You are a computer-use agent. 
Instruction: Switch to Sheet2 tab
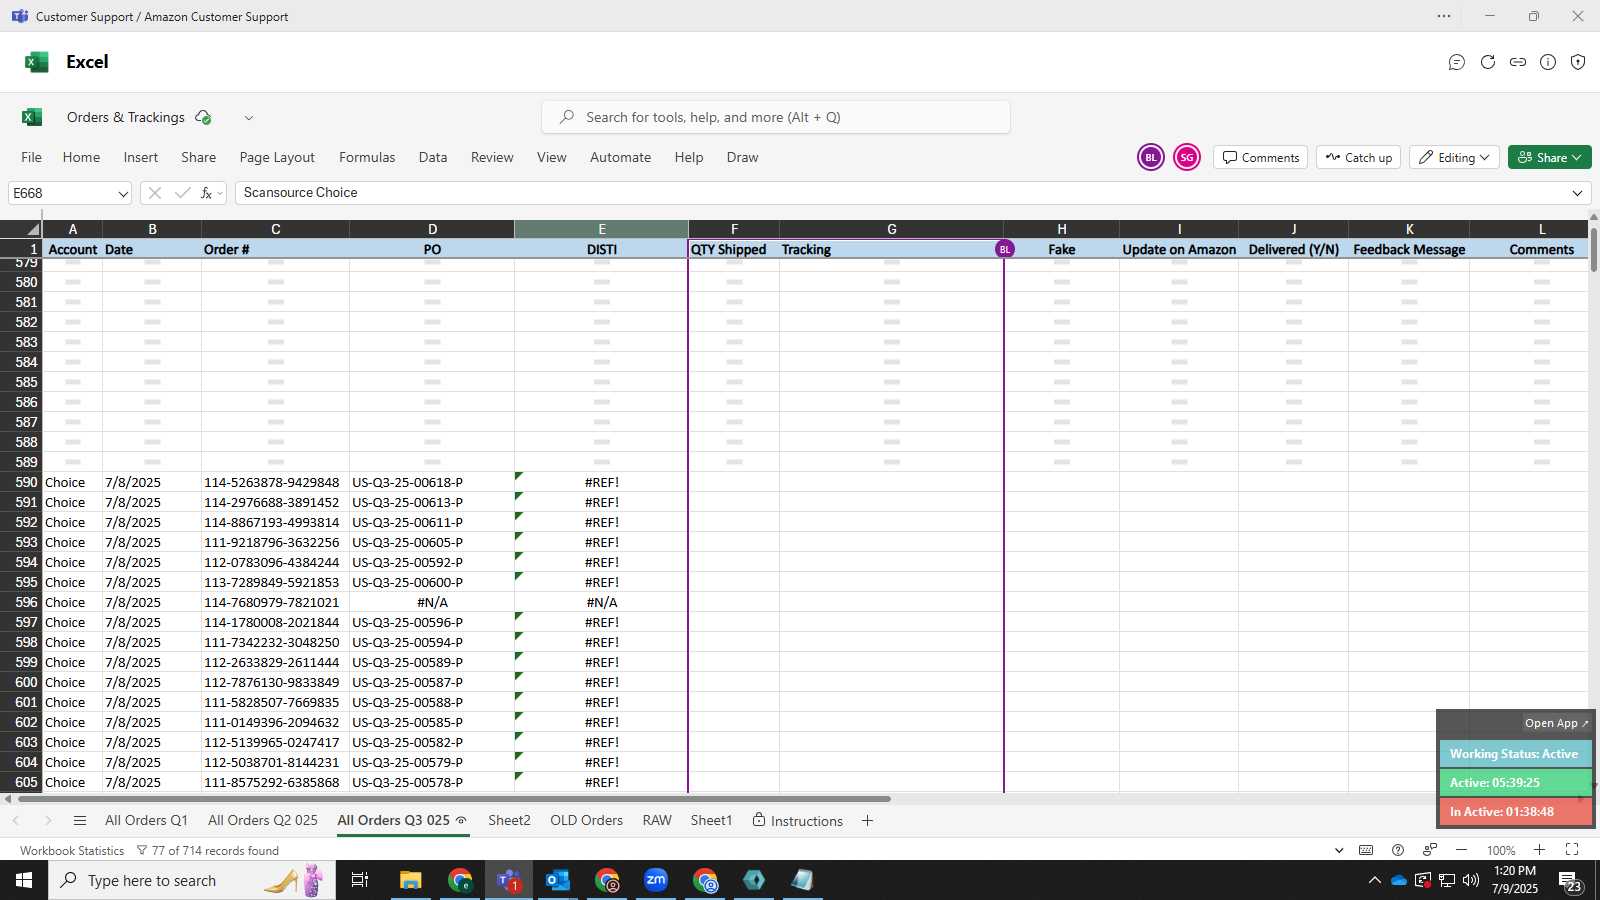[509, 820]
